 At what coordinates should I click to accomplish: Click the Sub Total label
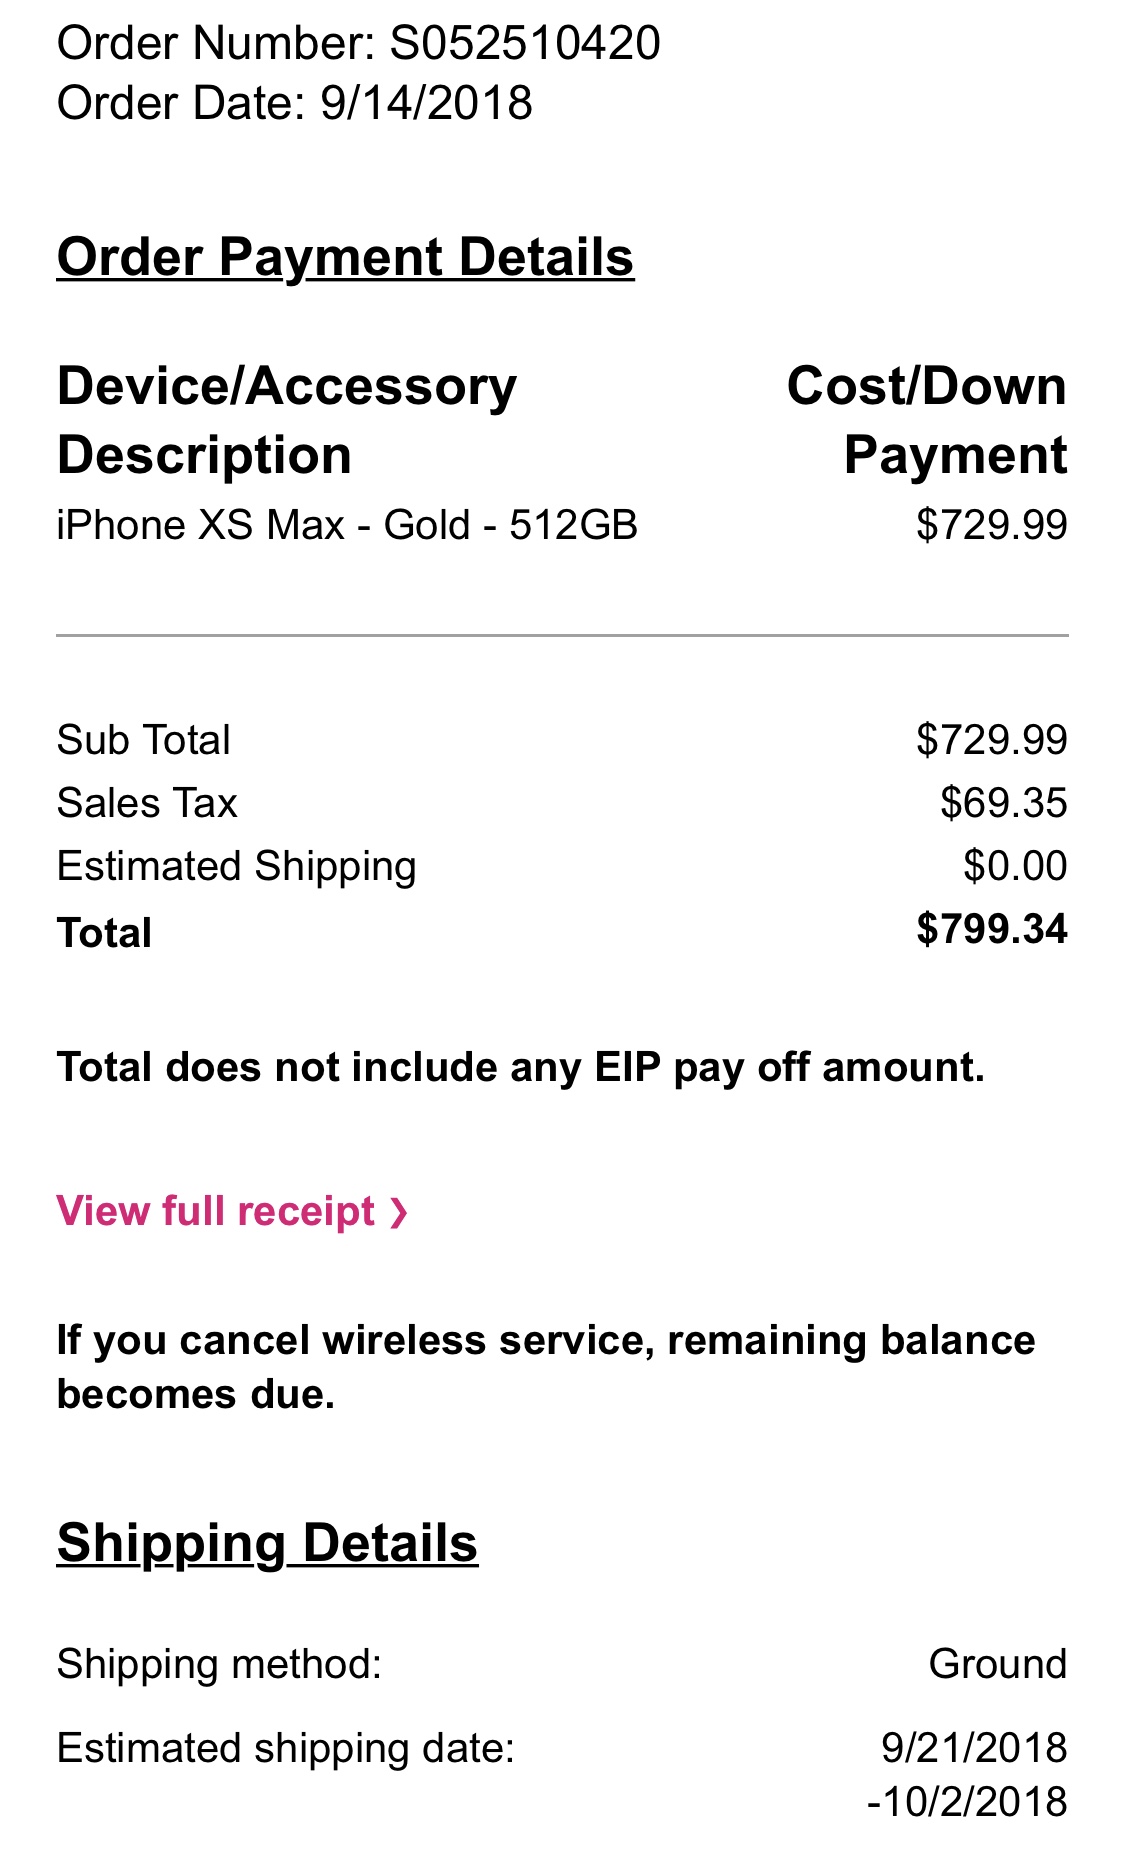pos(143,740)
